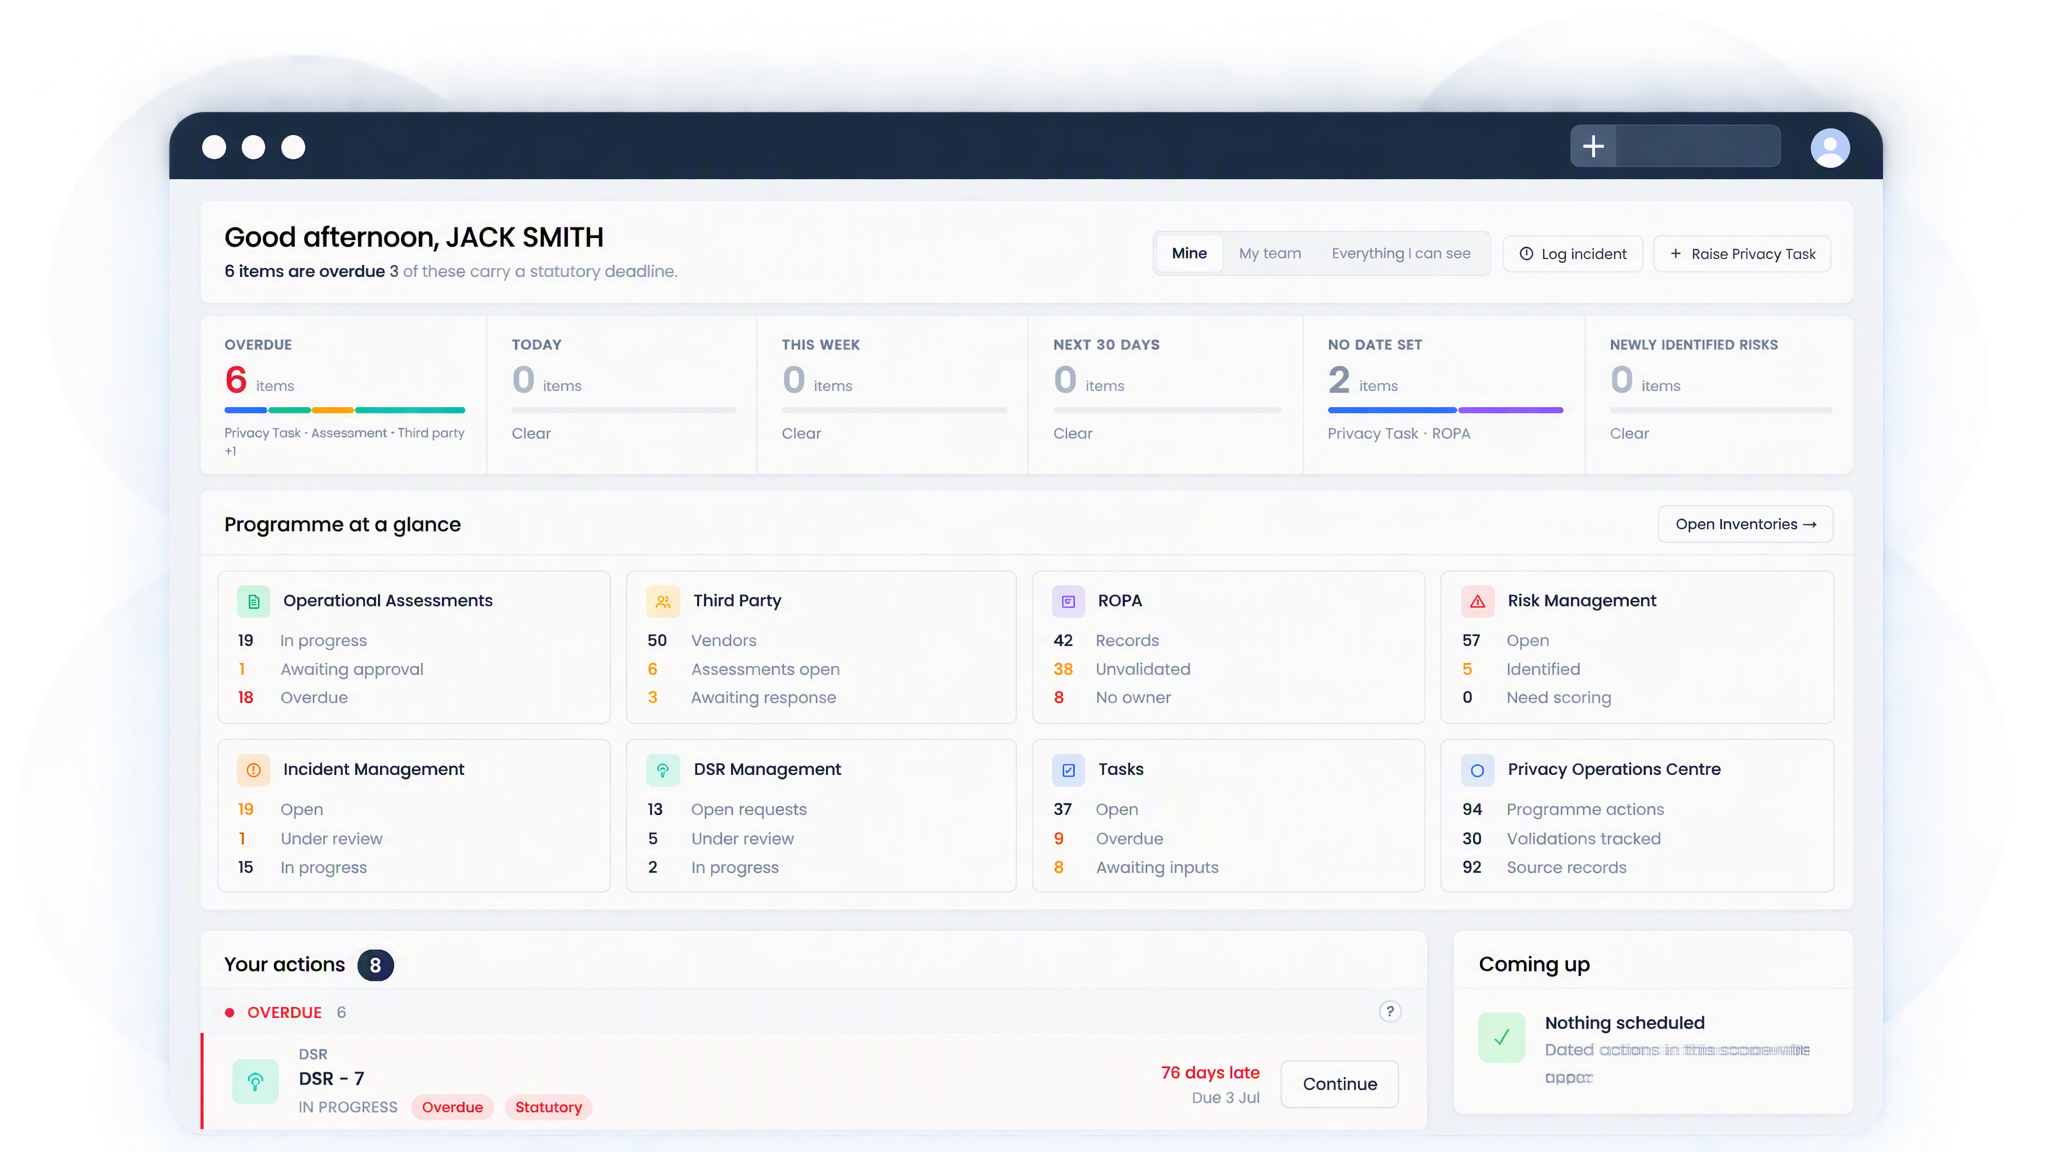Open the Today items card
2048x1152 pixels.
(622, 395)
